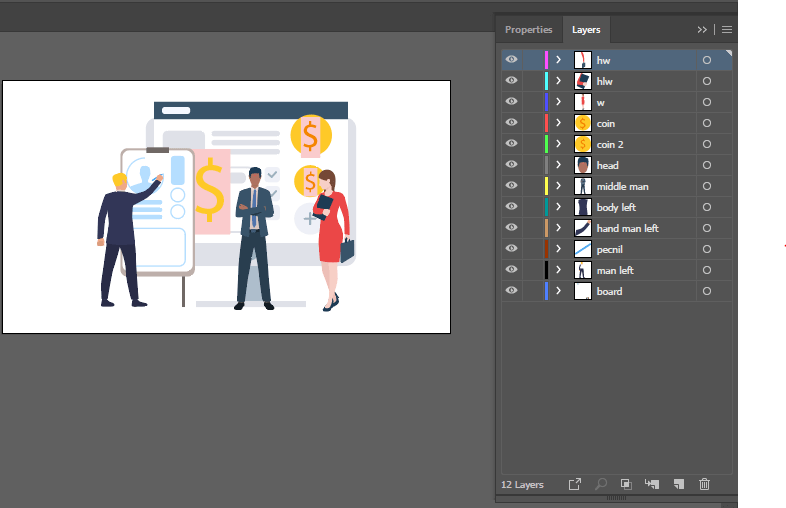
Task: Click the Collect for Export icon
Action: (x=575, y=484)
